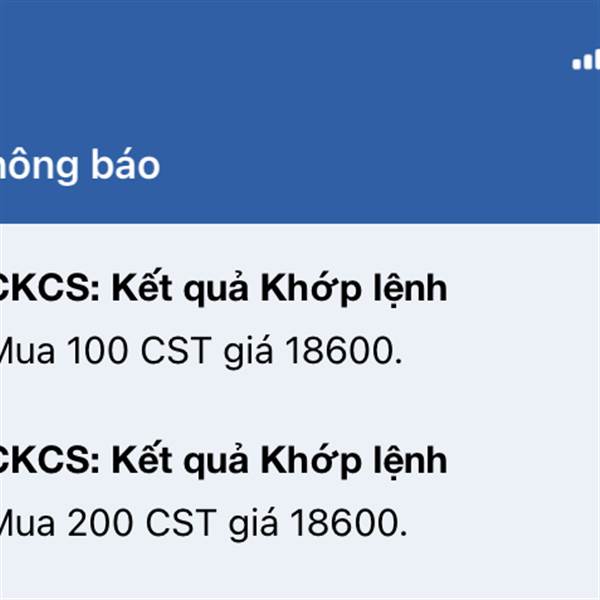This screenshot has width=600, height=600.
Task: Click the 18600 price in second notification
Action: point(343,522)
